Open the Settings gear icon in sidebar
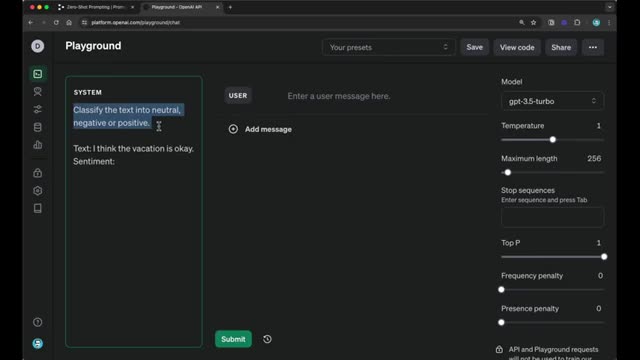This screenshot has height=360, width=640. [38, 191]
